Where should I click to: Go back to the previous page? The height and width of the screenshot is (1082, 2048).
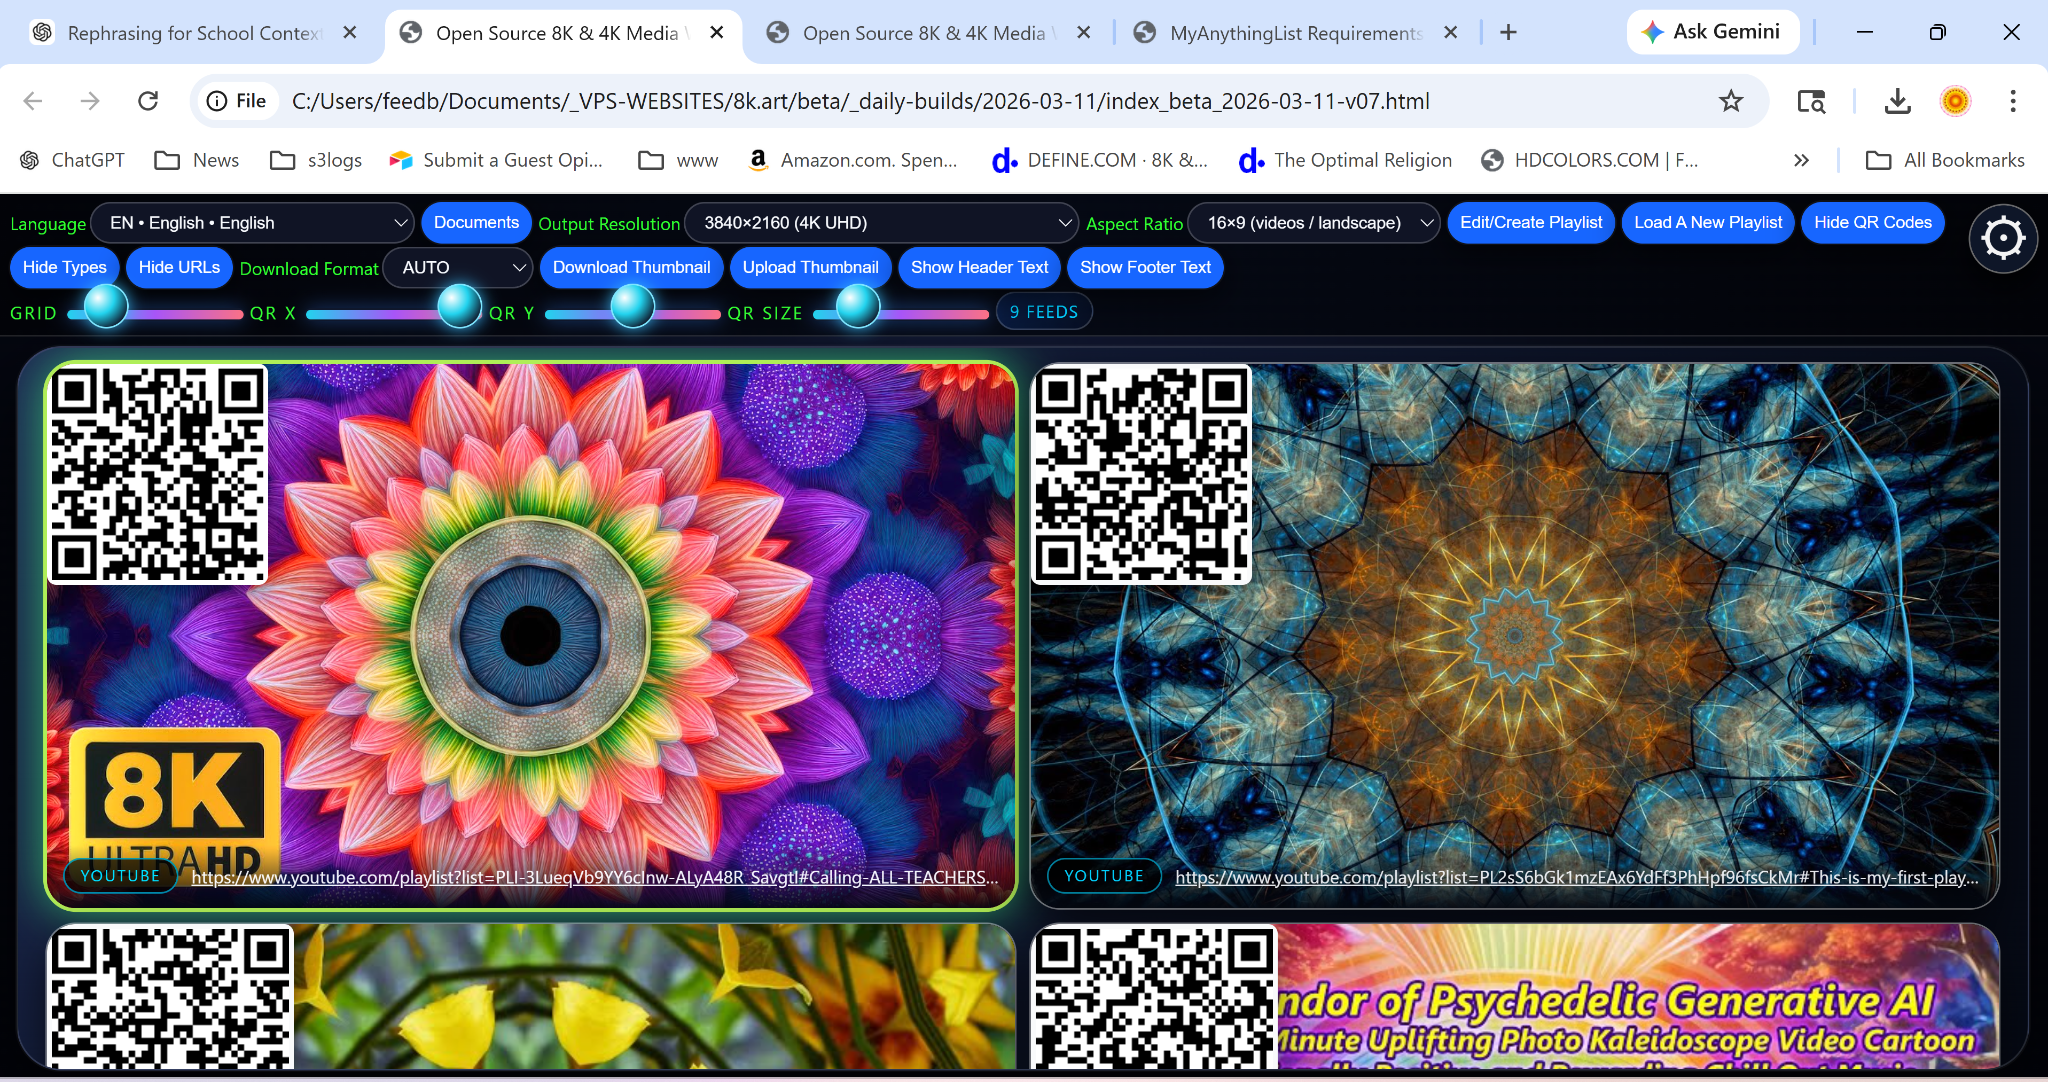point(33,101)
